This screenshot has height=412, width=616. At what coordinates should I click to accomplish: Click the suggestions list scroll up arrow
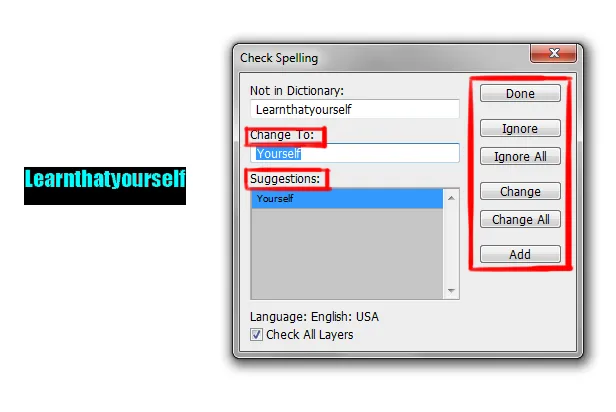[452, 199]
